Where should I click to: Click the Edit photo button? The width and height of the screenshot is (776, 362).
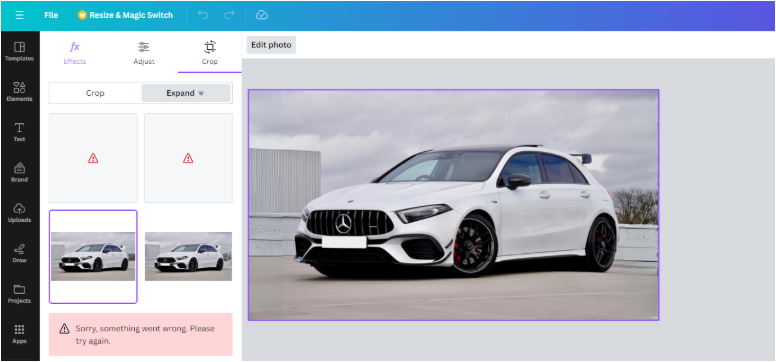(271, 45)
